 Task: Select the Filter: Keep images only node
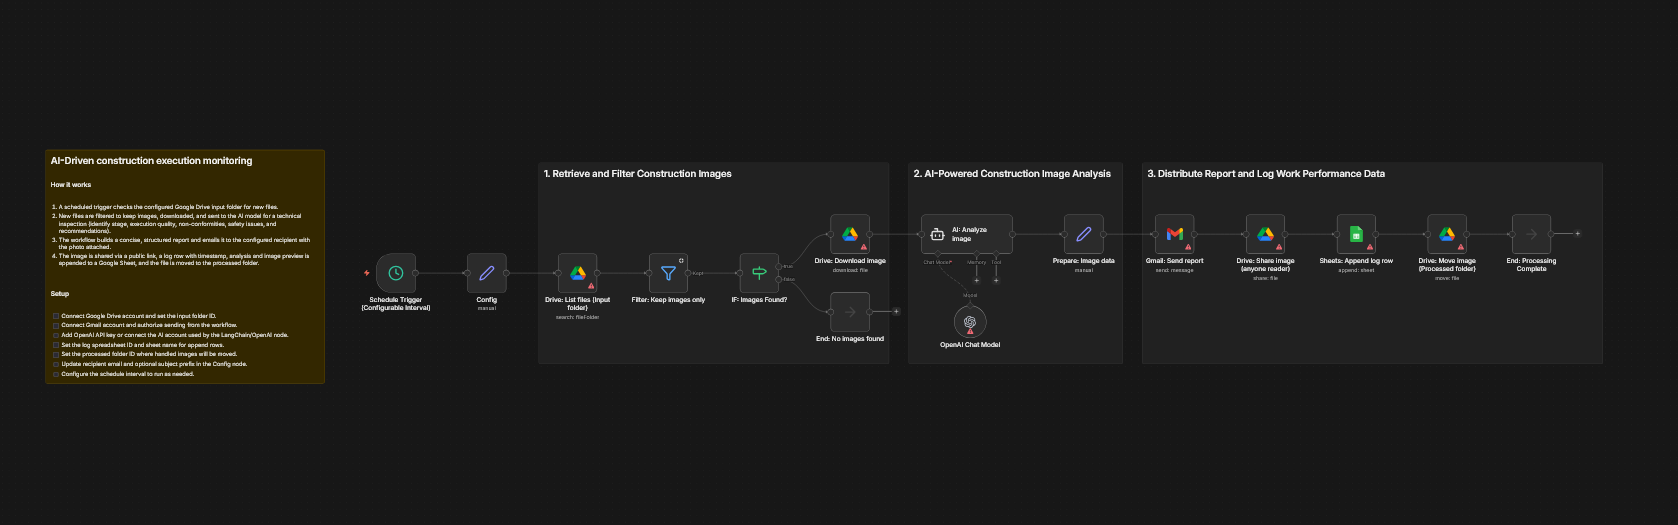[x=668, y=273]
